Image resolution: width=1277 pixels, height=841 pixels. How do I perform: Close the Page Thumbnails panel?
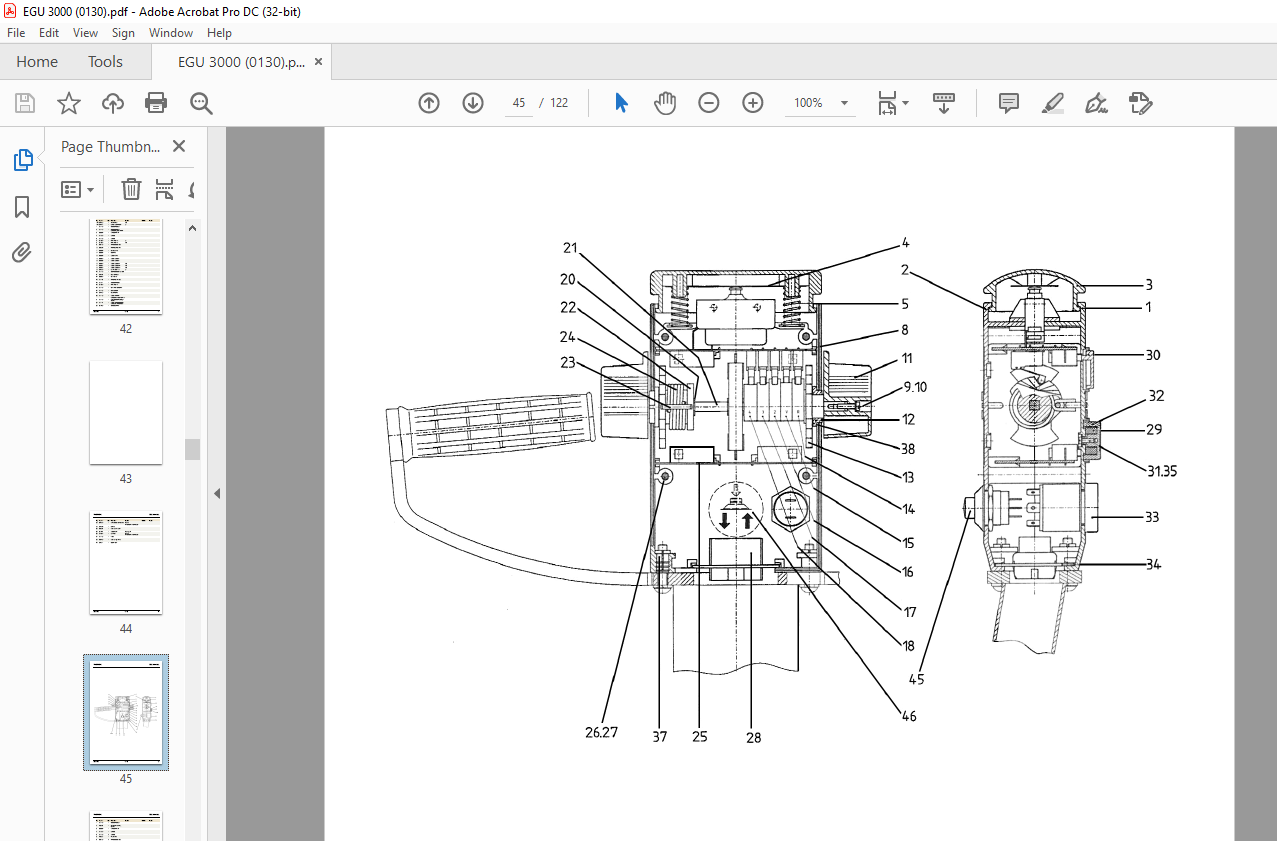[x=179, y=146]
